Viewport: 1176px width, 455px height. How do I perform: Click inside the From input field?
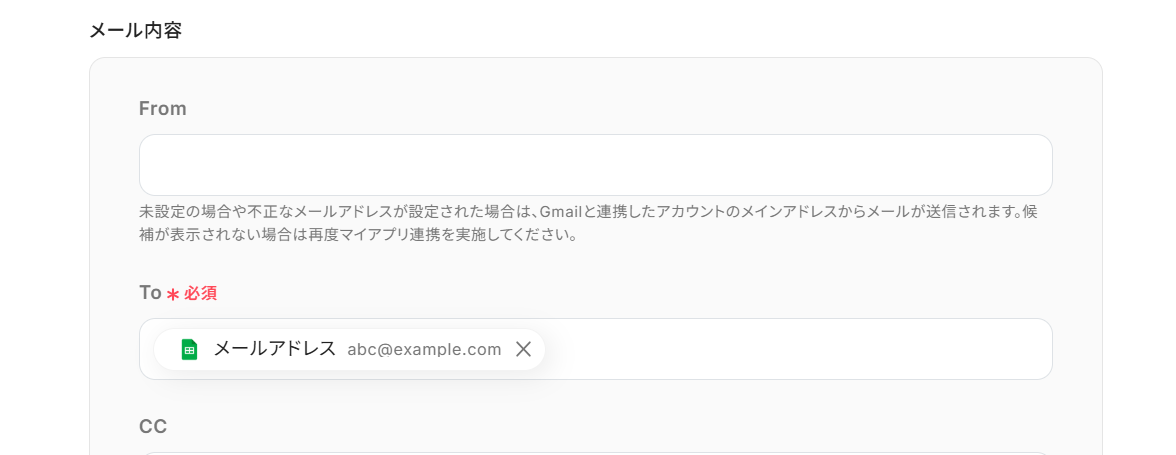[595, 165]
